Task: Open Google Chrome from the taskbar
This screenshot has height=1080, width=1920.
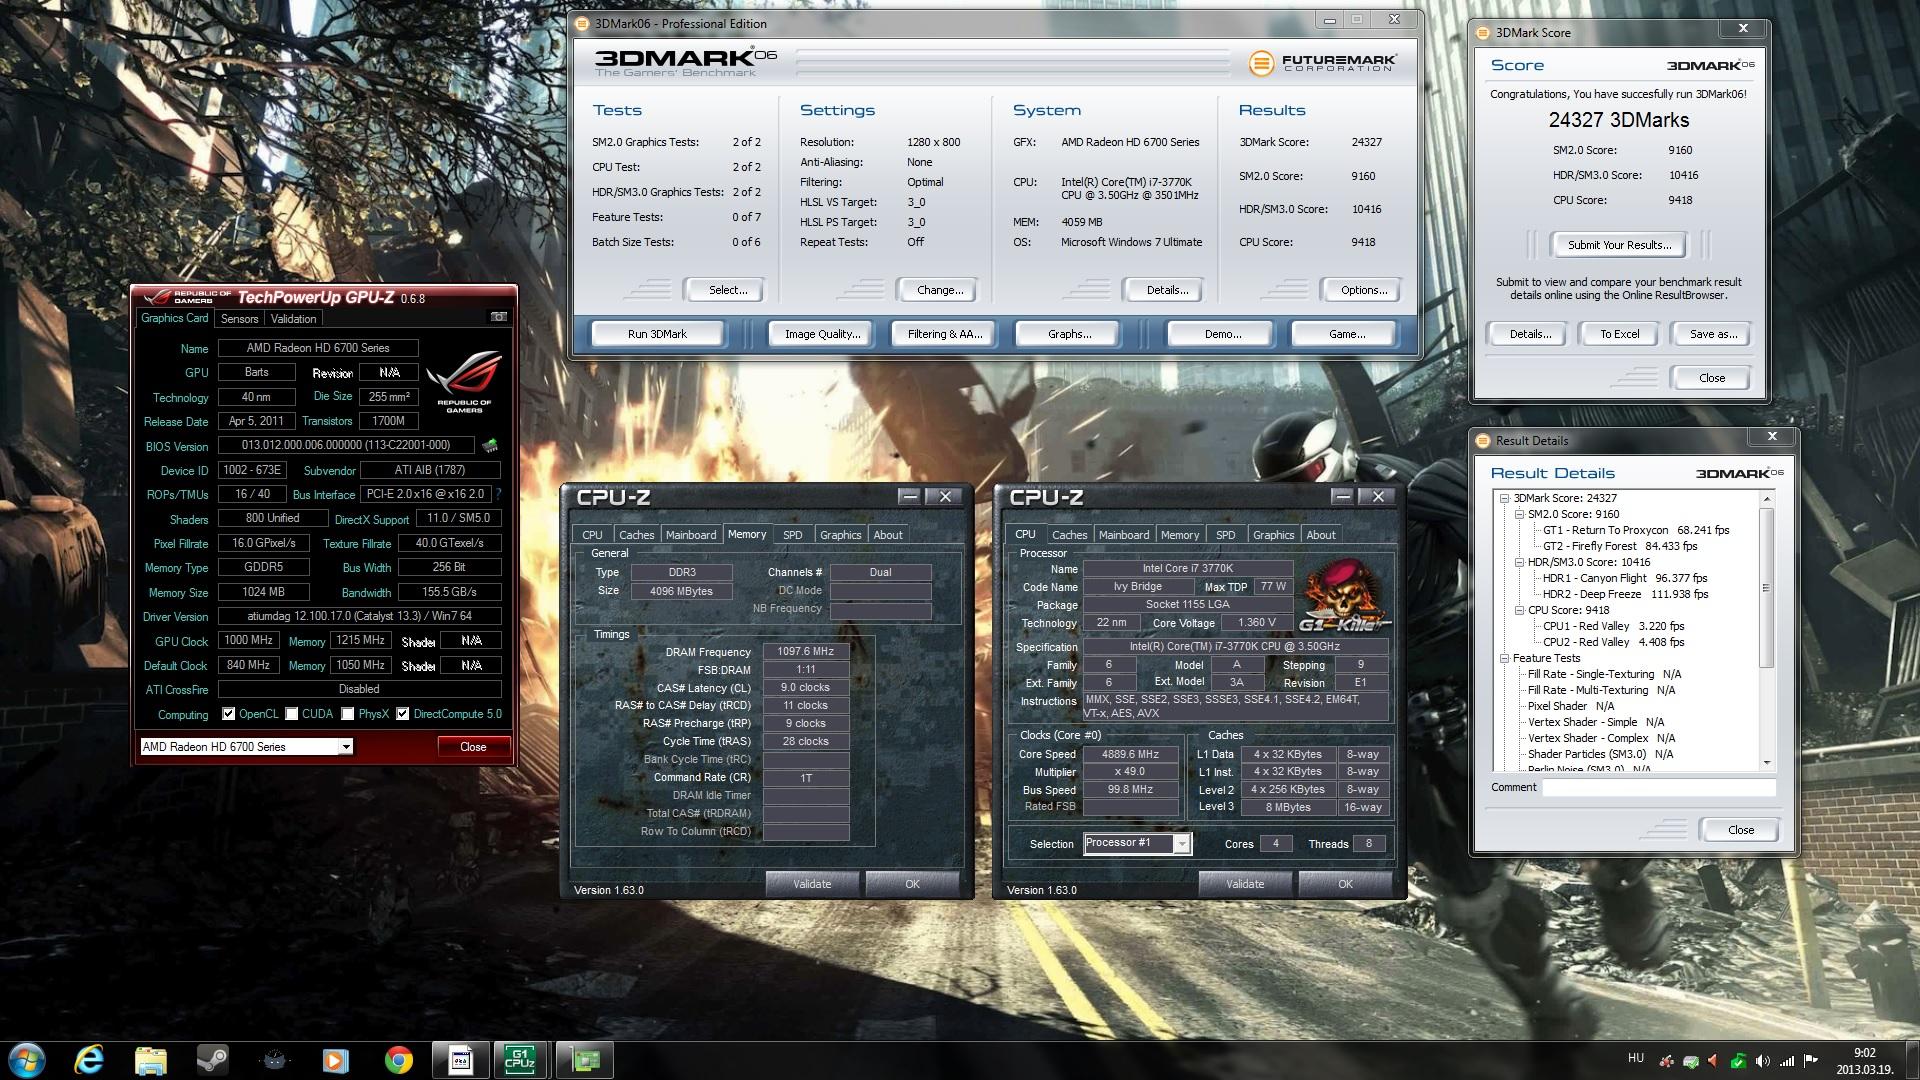Action: 398,1059
